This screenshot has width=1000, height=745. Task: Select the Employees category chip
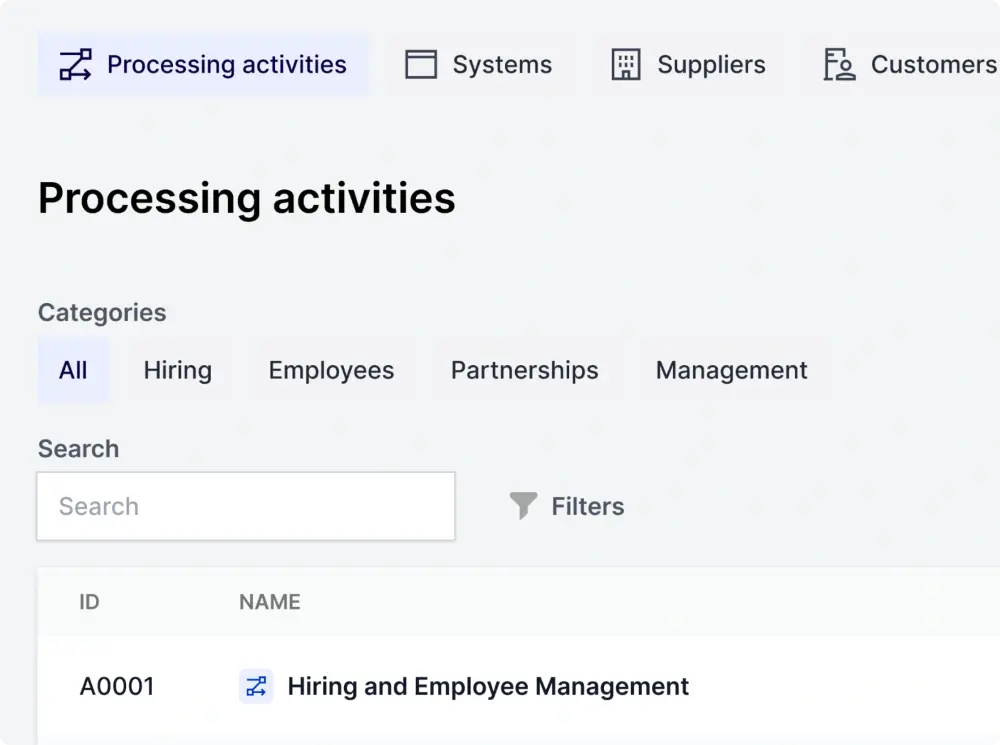[331, 370]
